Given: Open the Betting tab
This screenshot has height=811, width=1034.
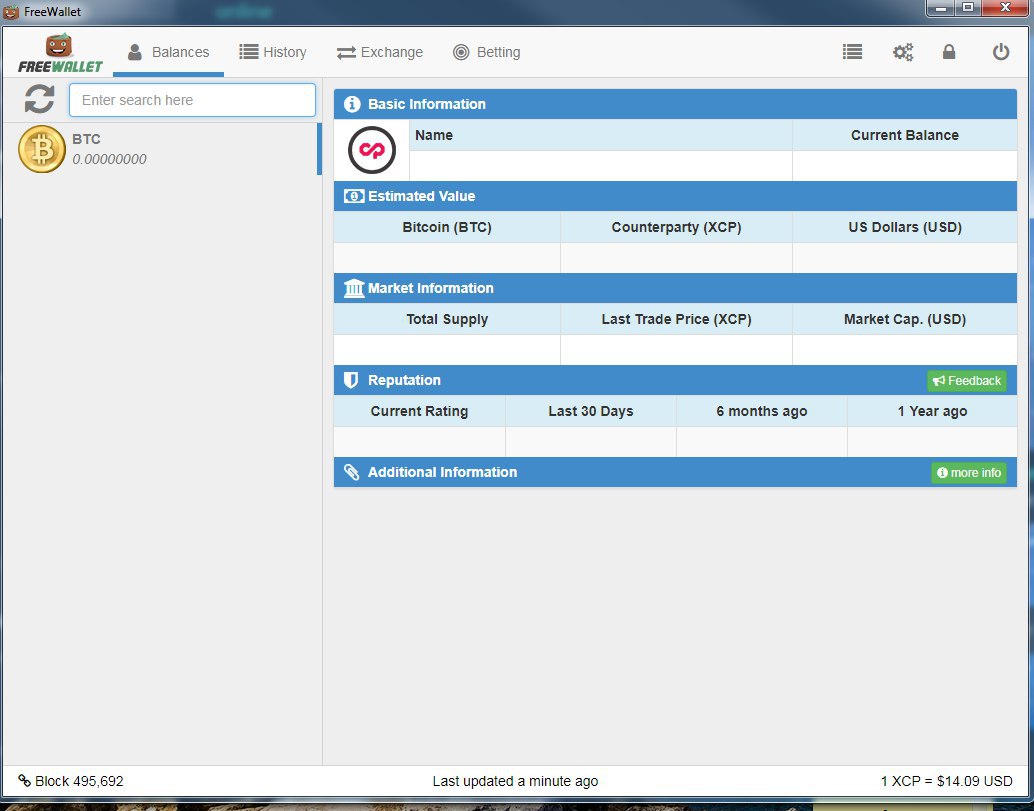Looking at the screenshot, I should tap(487, 52).
